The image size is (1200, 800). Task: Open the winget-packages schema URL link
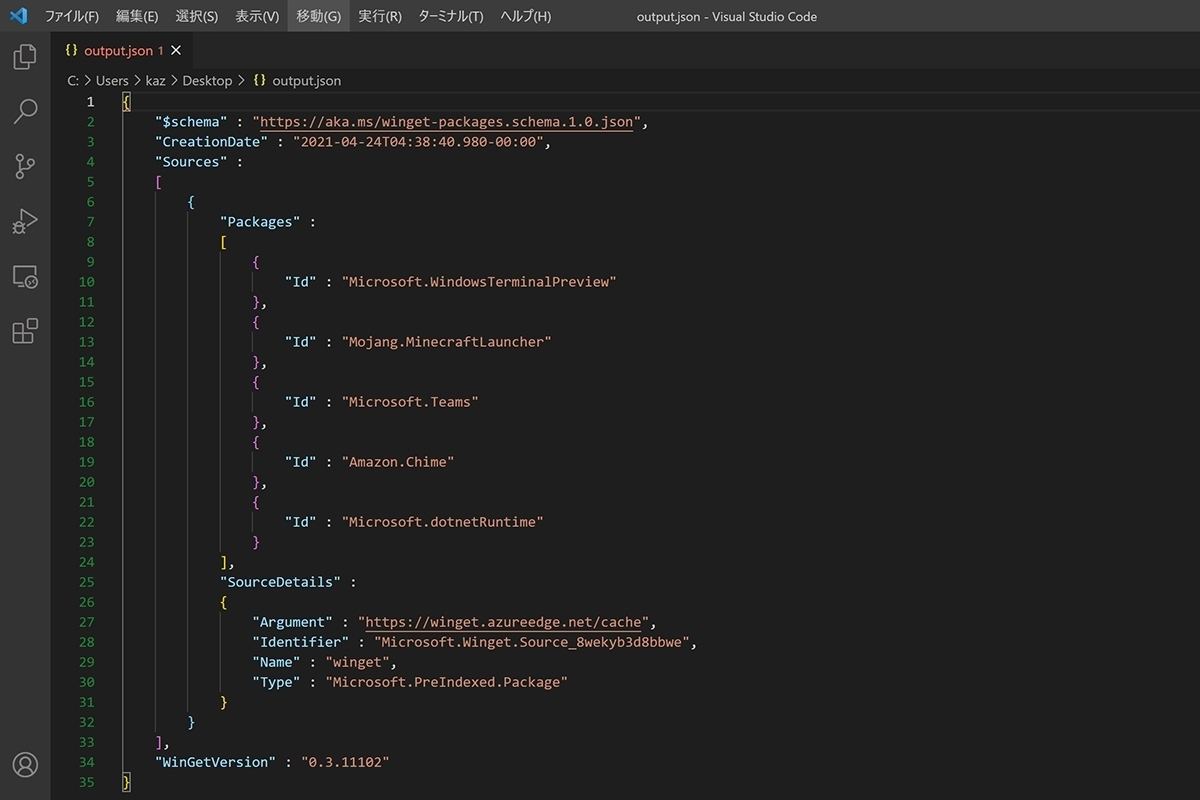(447, 122)
